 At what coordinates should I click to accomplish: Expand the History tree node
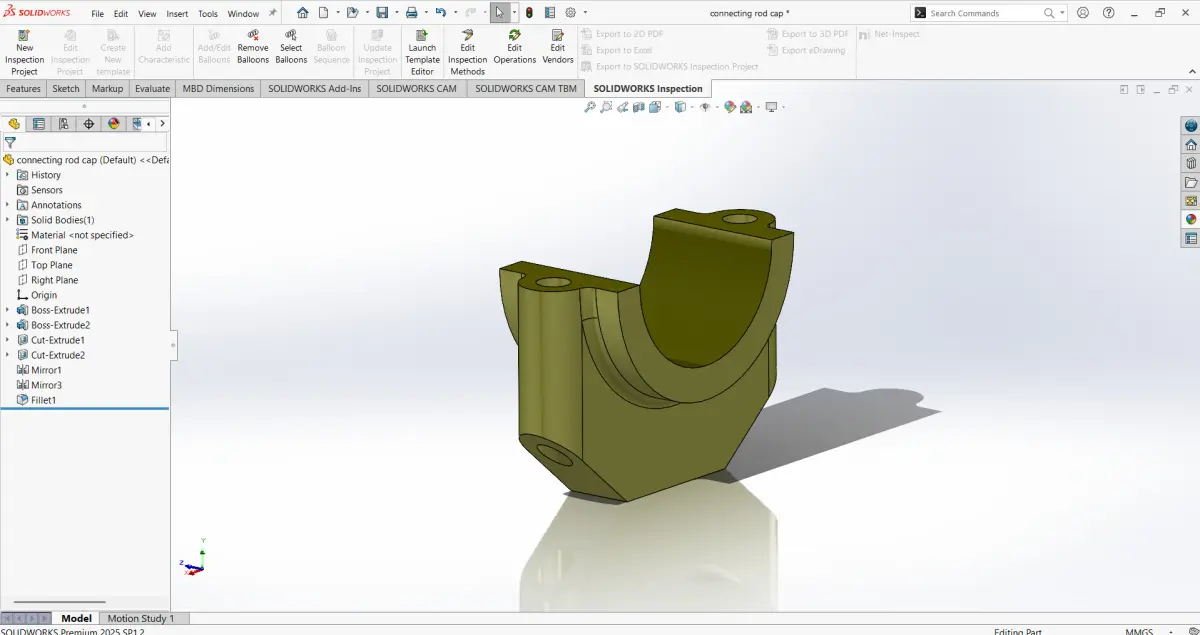[7, 175]
